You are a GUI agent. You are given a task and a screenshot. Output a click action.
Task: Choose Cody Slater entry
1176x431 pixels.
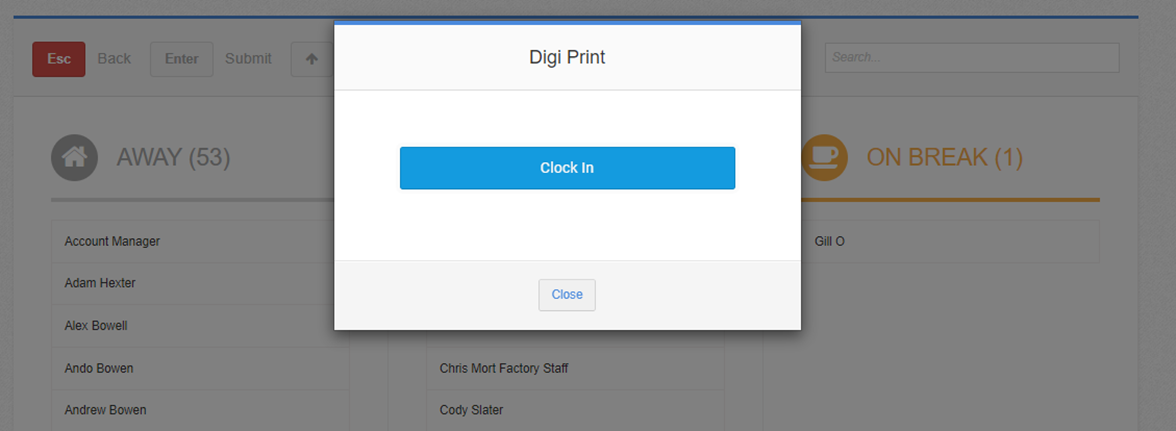(575, 410)
